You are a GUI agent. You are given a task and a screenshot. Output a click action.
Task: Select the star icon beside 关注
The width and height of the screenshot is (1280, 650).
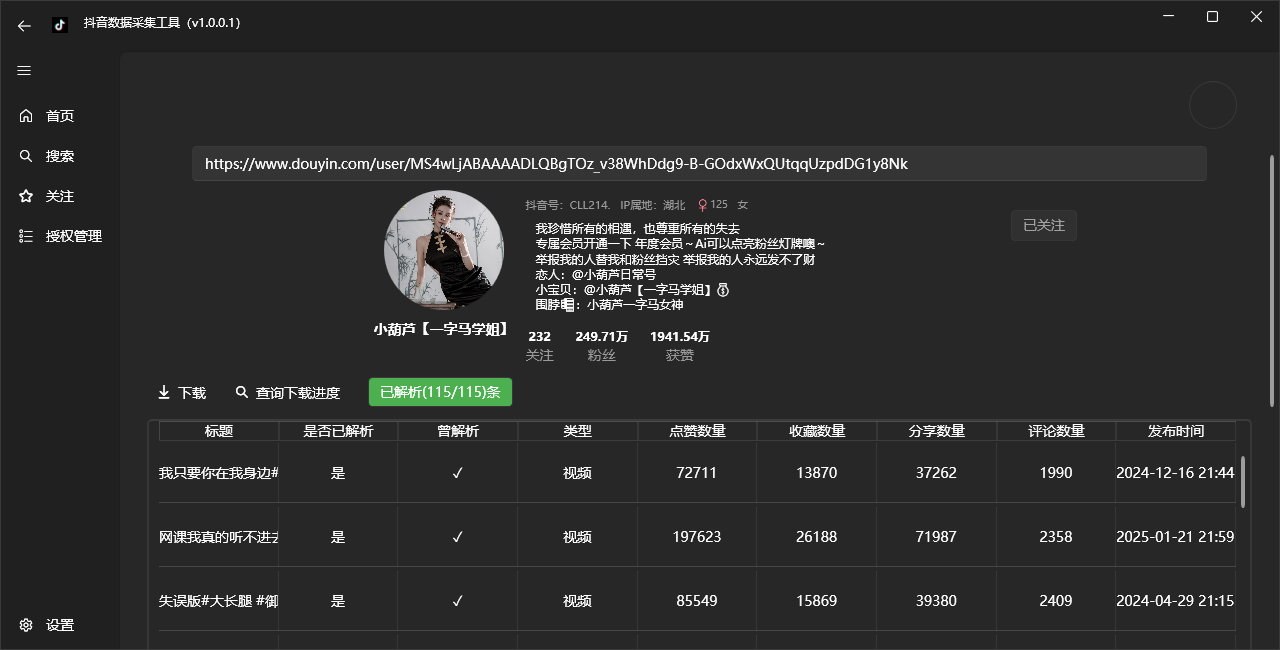coord(26,196)
